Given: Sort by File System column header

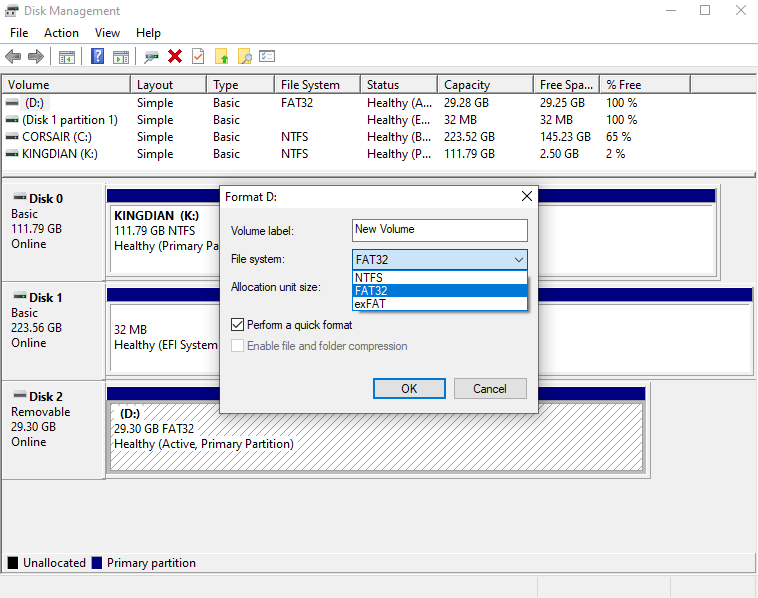Looking at the screenshot, I should click(x=317, y=85).
